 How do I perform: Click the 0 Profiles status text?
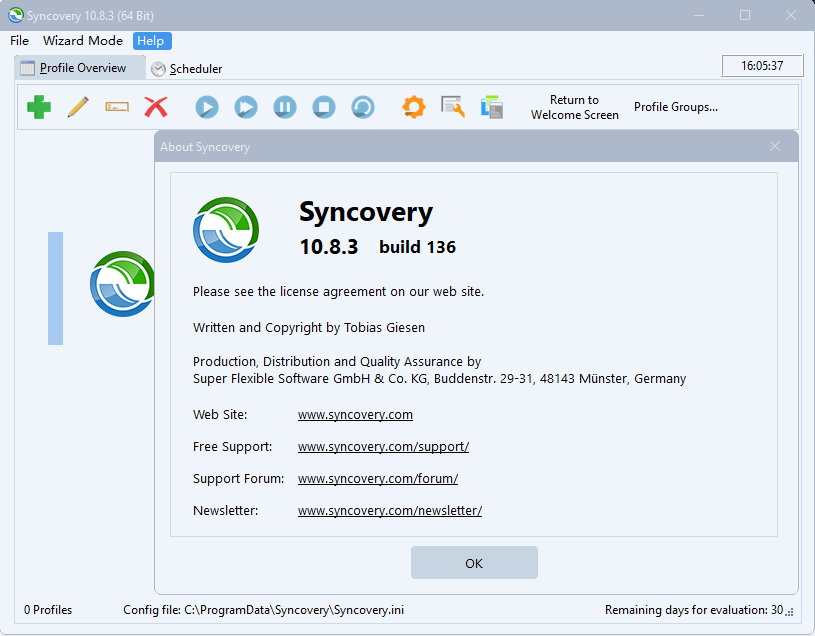pos(48,610)
